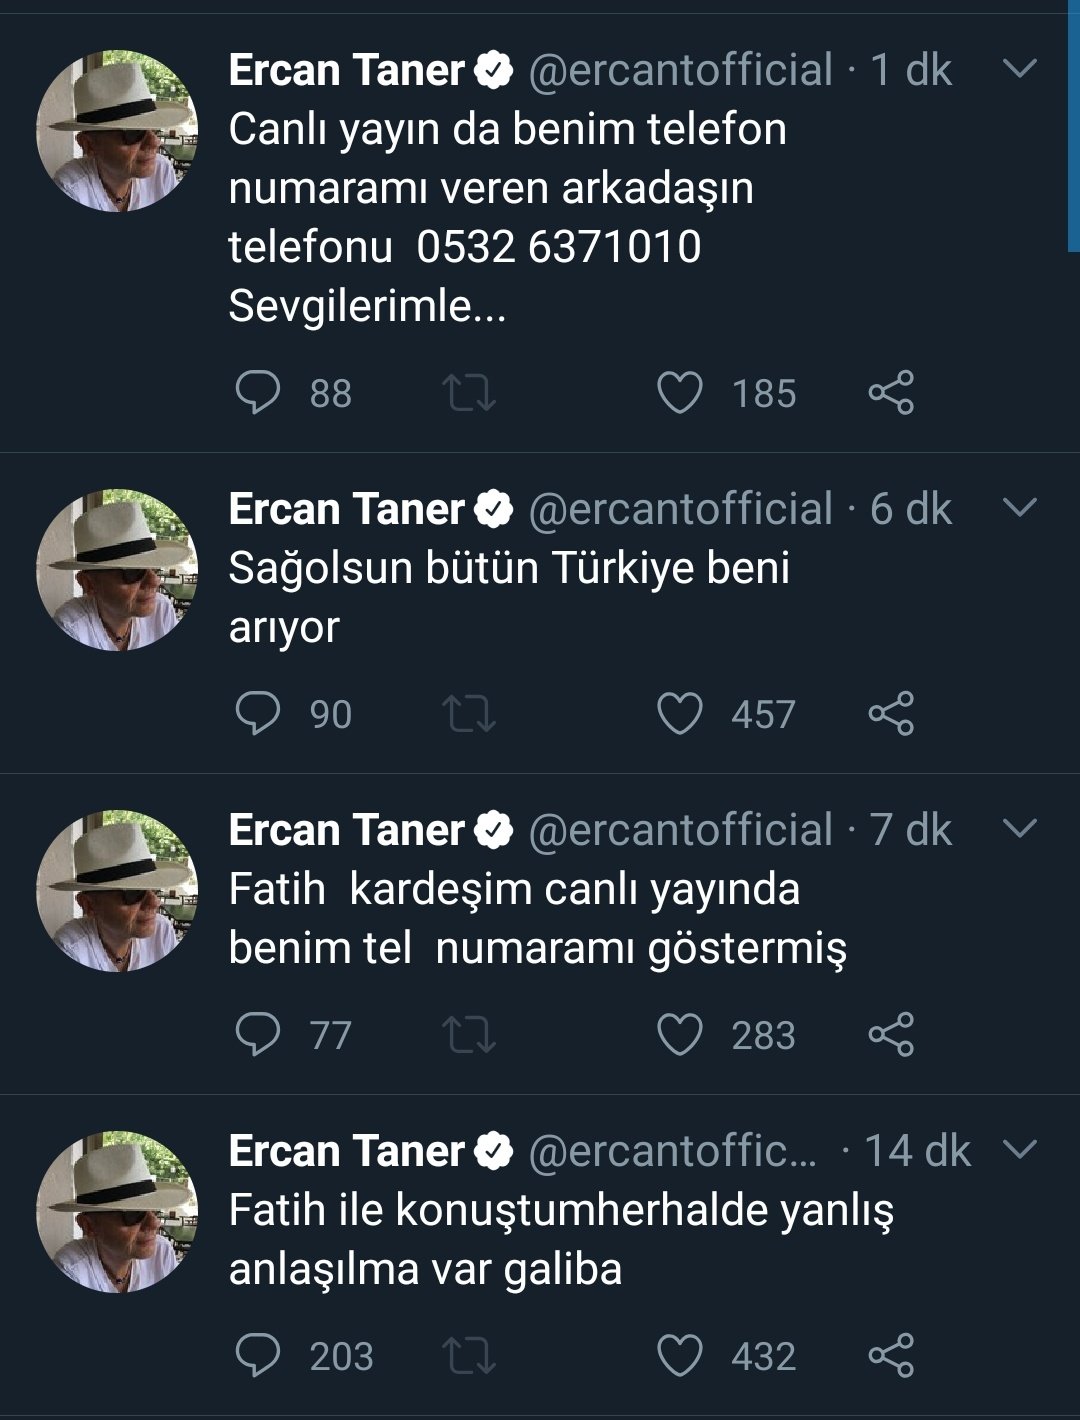The width and height of the screenshot is (1080, 1420).
Task: Open the avatar beside the 14 dk tweet
Action: (117, 1212)
